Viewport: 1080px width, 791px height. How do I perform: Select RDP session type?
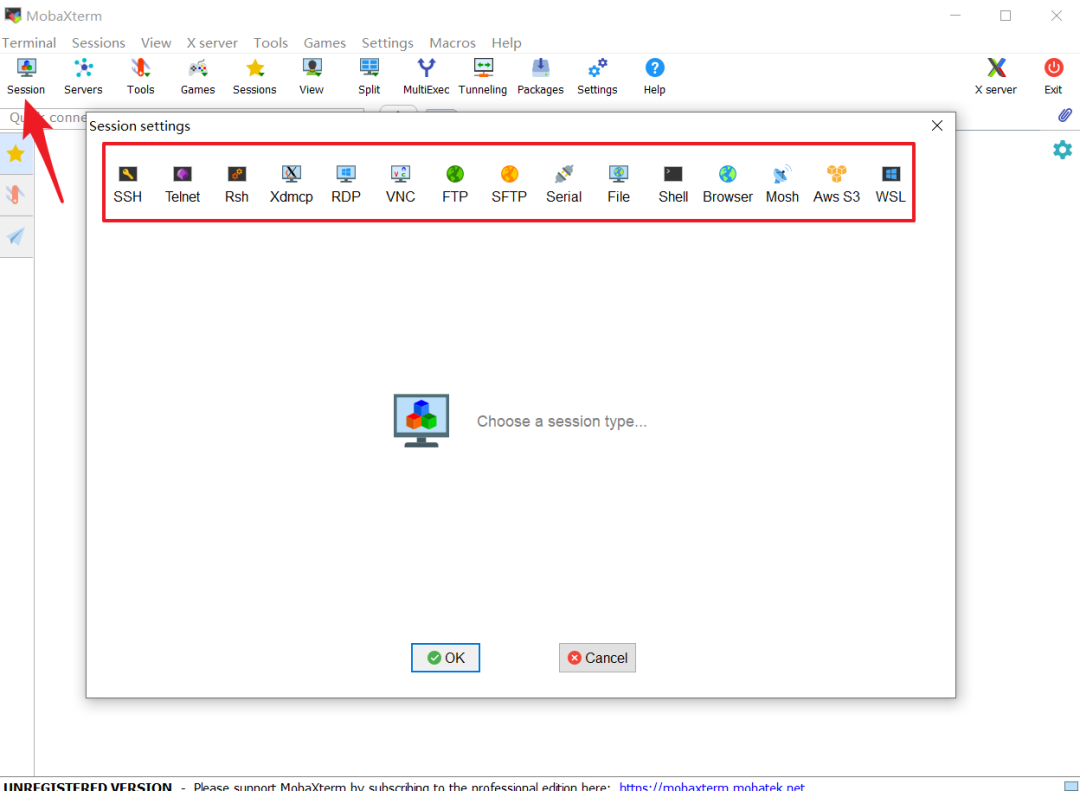click(x=346, y=184)
